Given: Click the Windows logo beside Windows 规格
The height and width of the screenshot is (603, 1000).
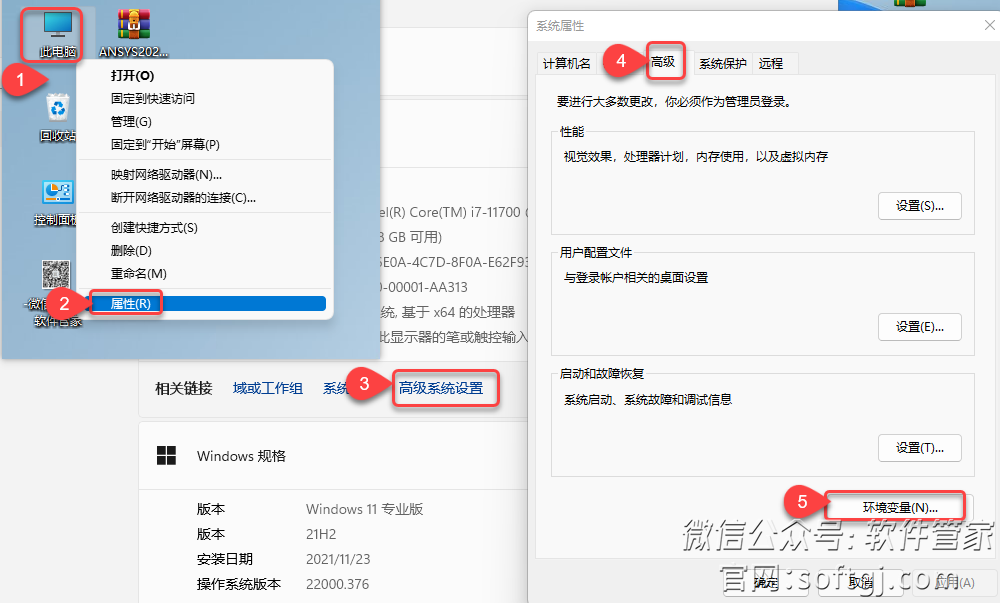Looking at the screenshot, I should coord(167,456).
